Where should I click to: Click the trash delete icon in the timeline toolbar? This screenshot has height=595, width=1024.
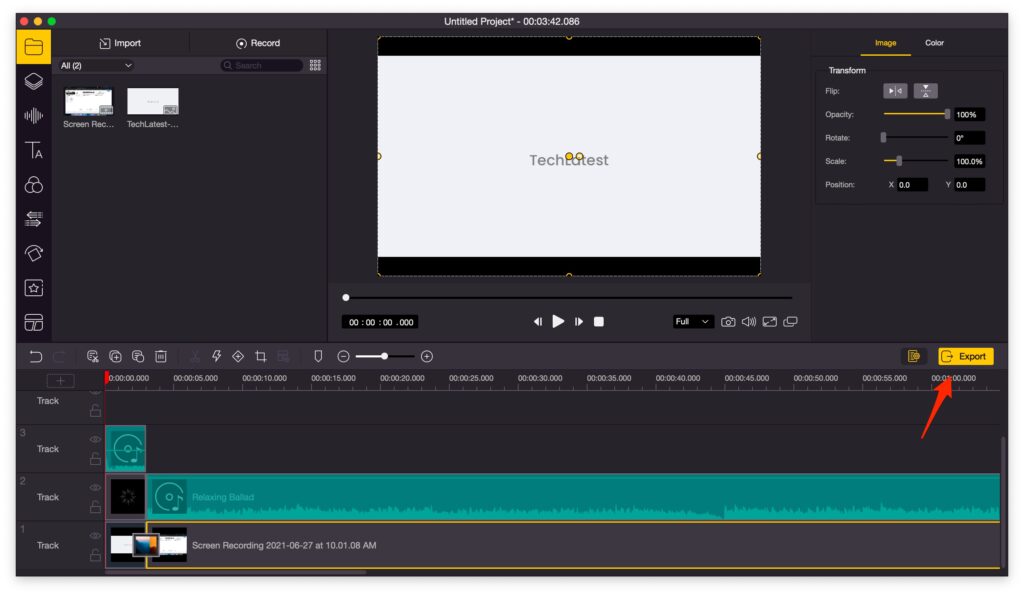161,357
